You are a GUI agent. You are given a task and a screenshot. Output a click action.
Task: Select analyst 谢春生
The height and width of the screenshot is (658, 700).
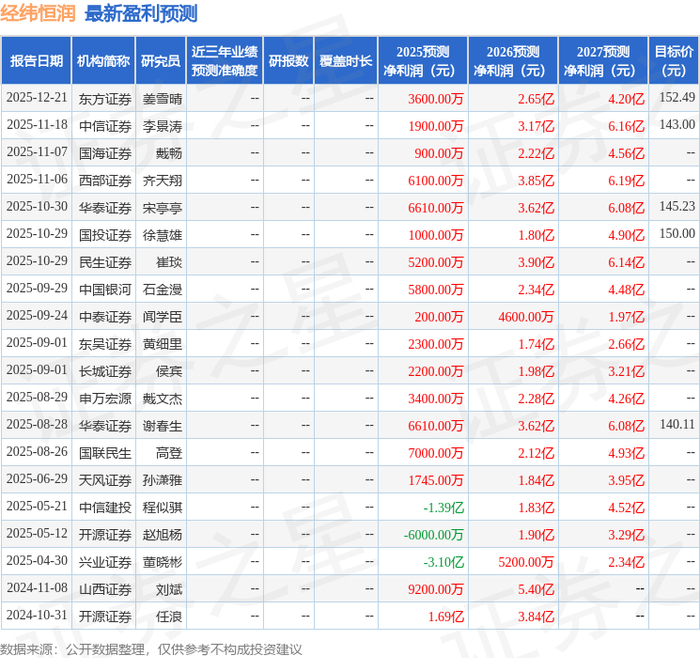tap(162, 425)
